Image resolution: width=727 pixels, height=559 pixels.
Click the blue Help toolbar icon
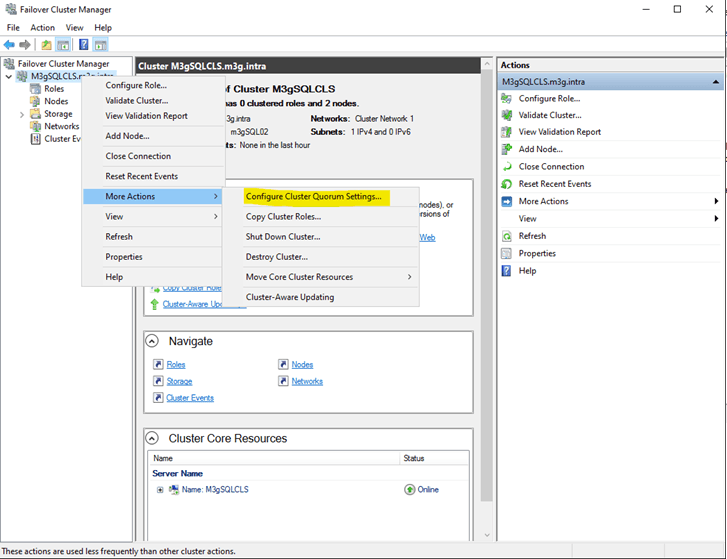pos(83,45)
